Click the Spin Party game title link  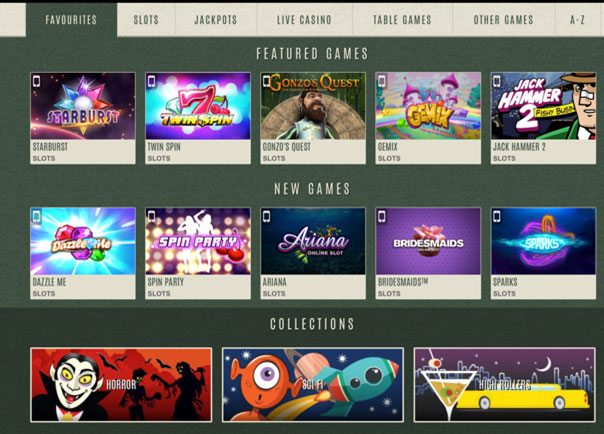(x=166, y=282)
